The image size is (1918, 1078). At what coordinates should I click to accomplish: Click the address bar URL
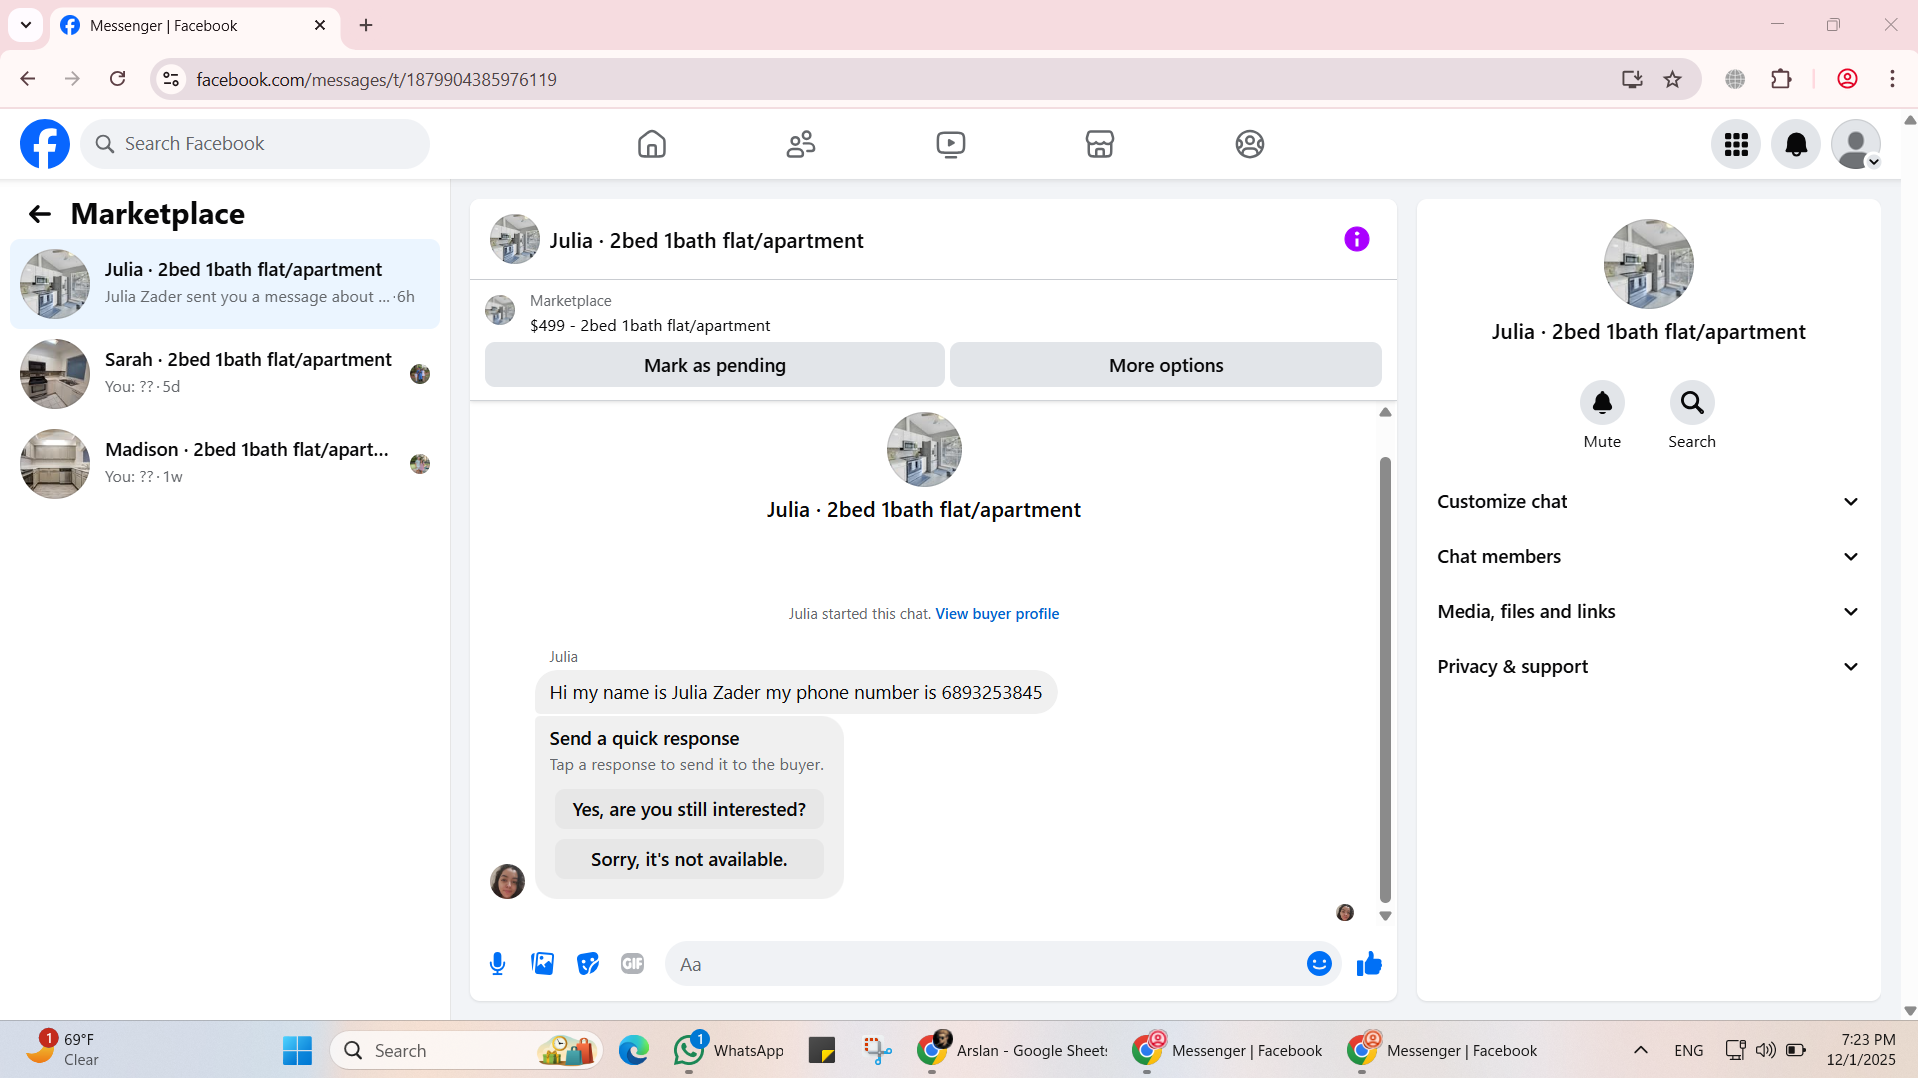[x=377, y=79]
